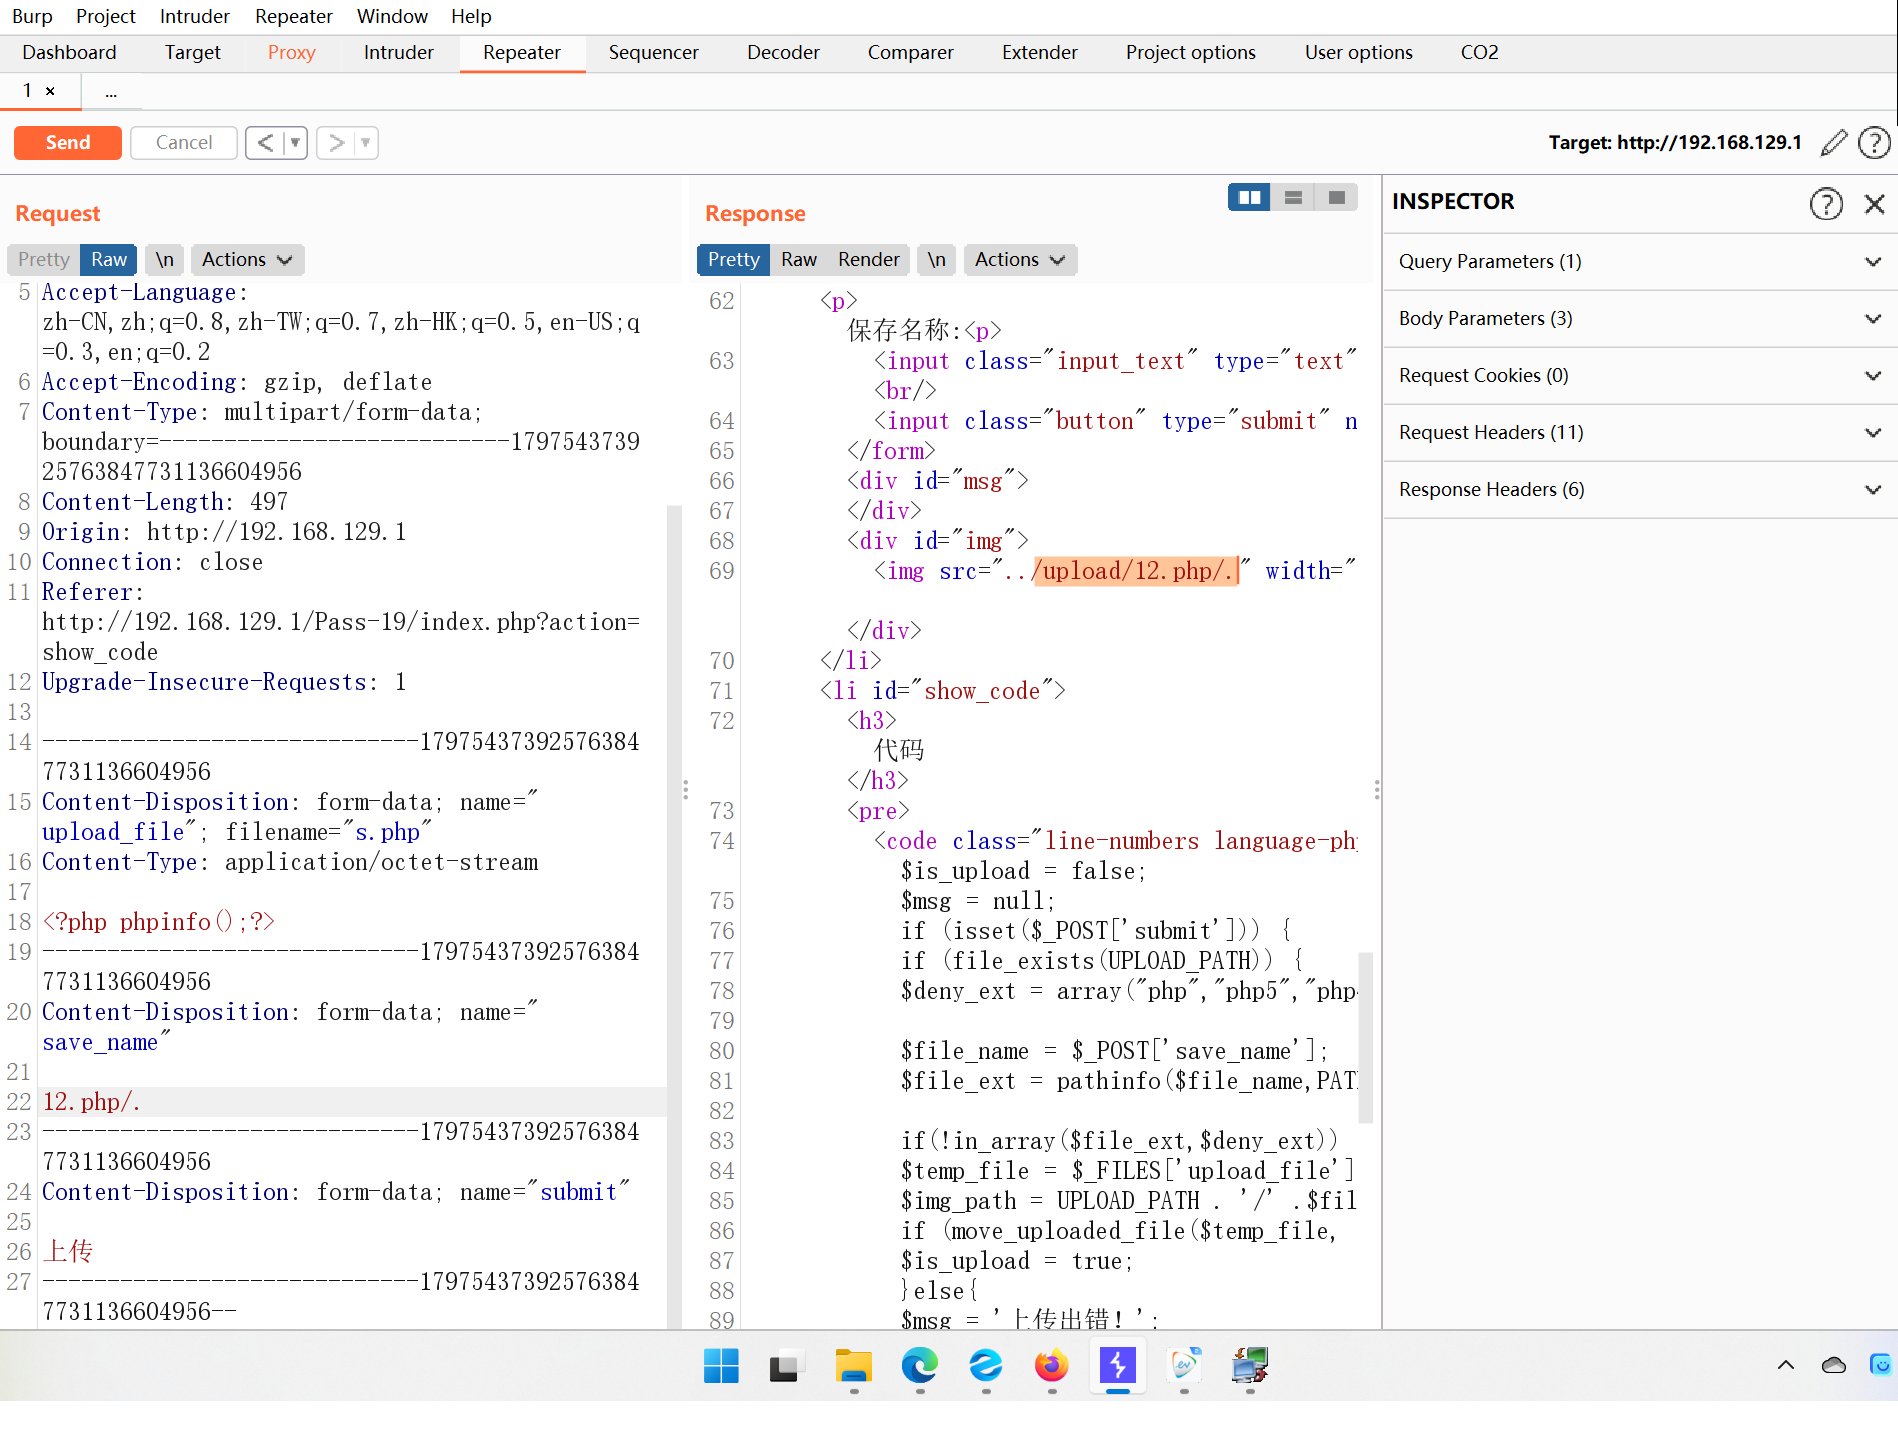Viewport: 1898px width, 1444px height.
Task: Click request line with 12.php/. value
Action: (352, 1102)
